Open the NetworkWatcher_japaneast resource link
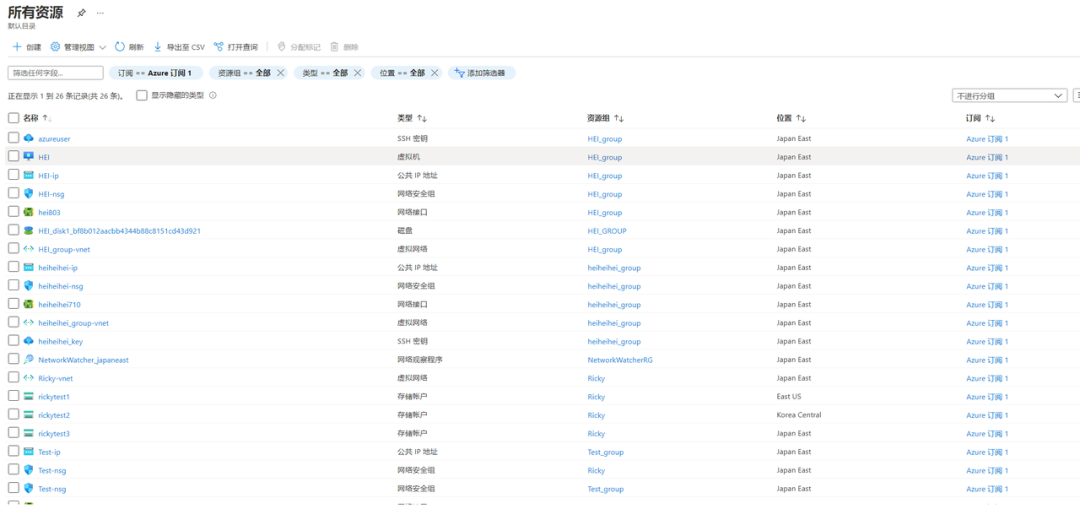 pos(83,360)
